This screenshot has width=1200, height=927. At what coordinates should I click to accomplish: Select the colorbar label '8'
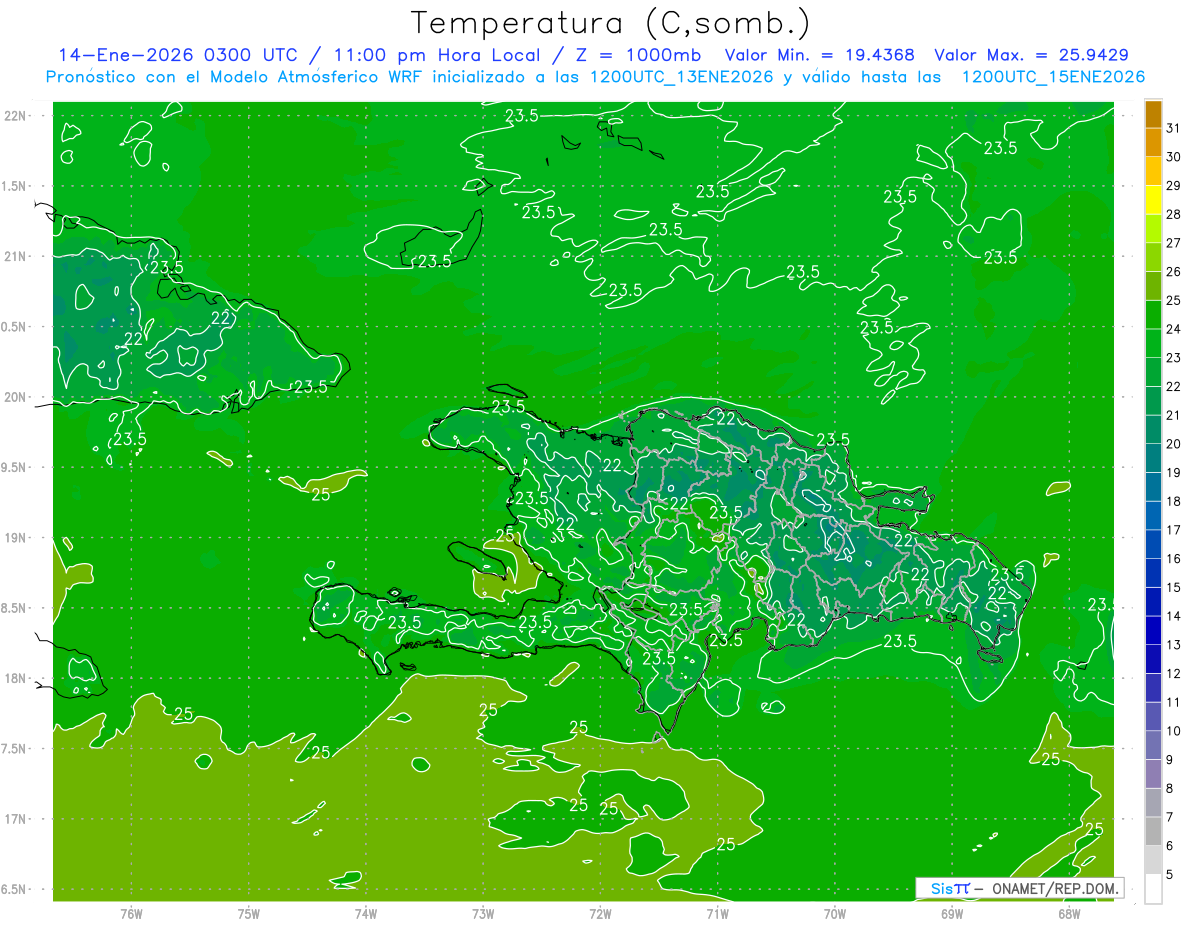point(1170,788)
